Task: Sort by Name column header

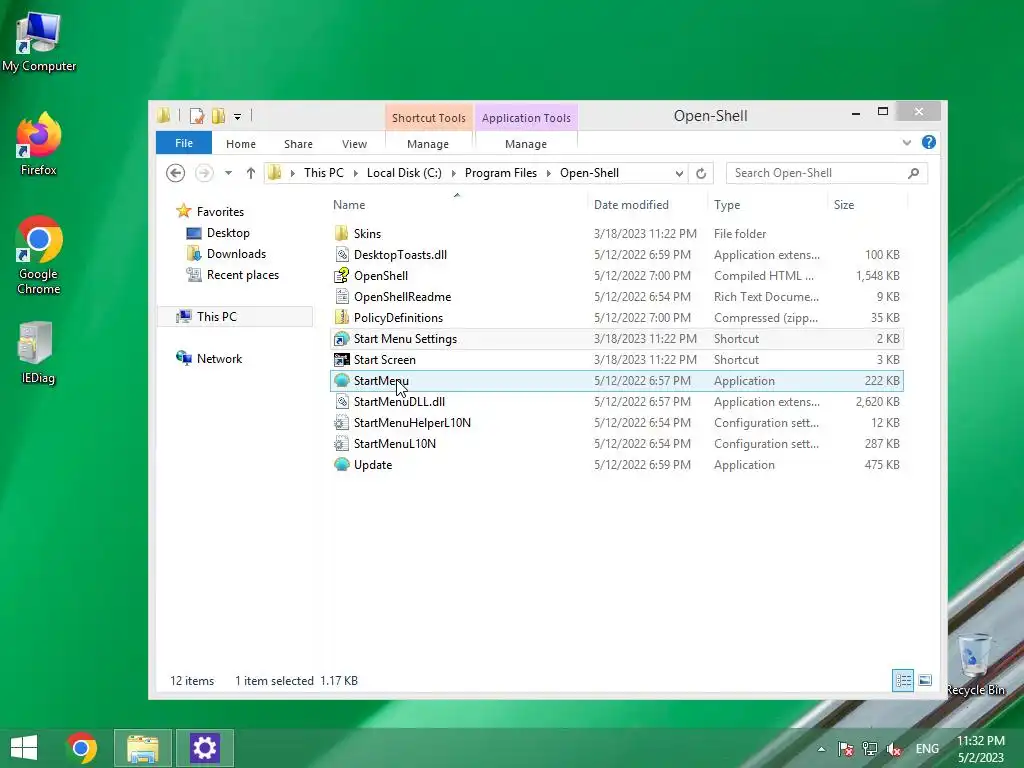Action: point(457,204)
